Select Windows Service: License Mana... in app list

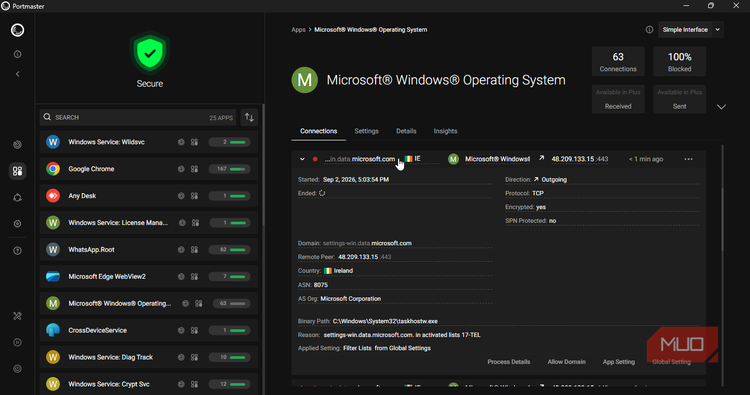click(x=149, y=223)
